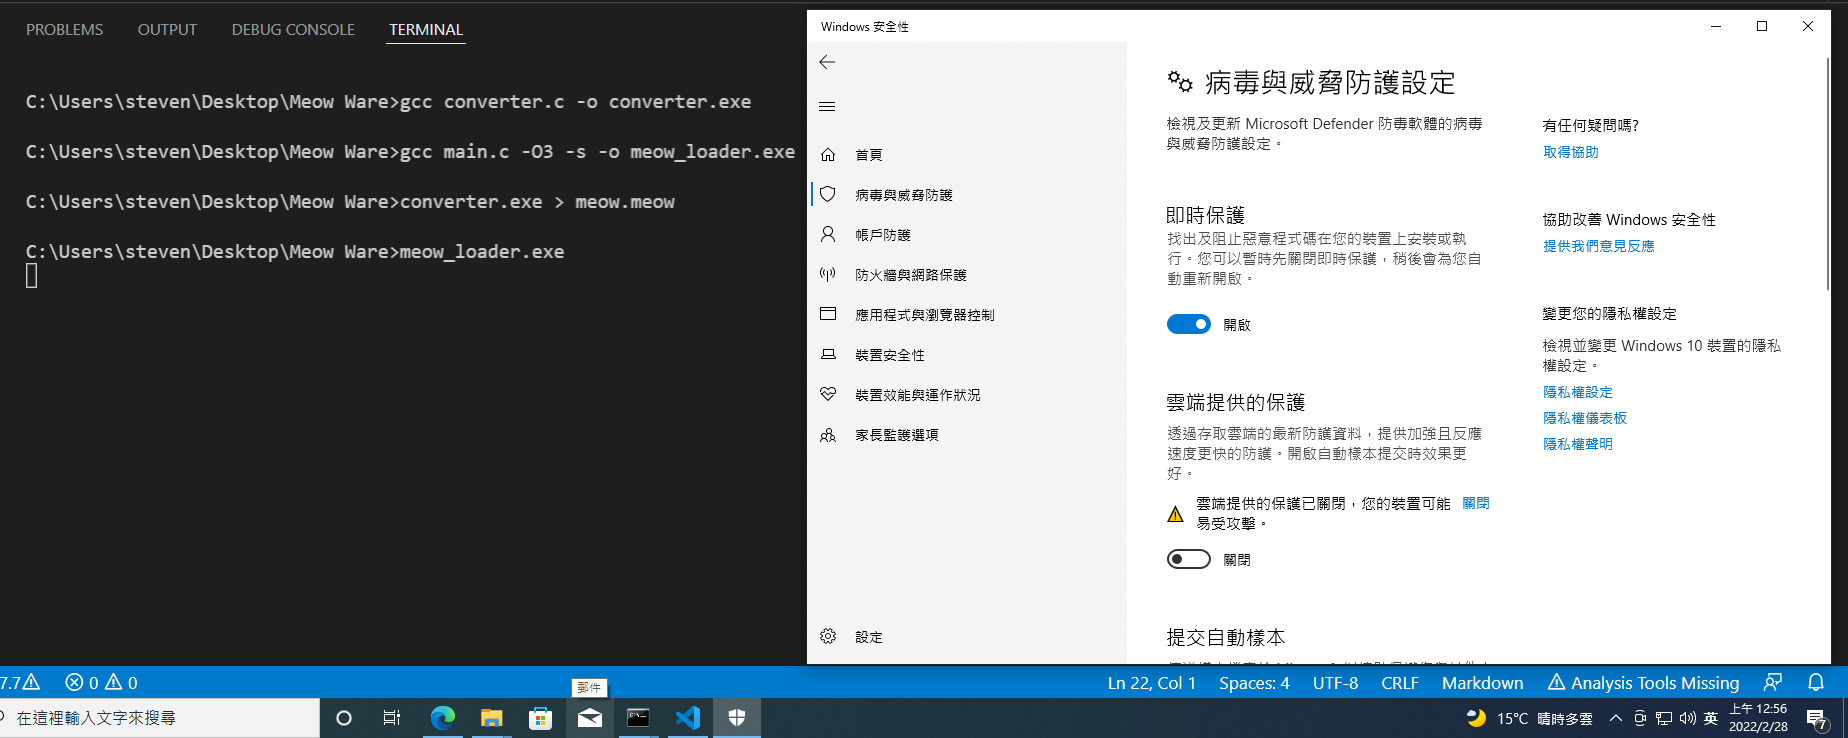Open VS Code notifications bell

(1816, 682)
